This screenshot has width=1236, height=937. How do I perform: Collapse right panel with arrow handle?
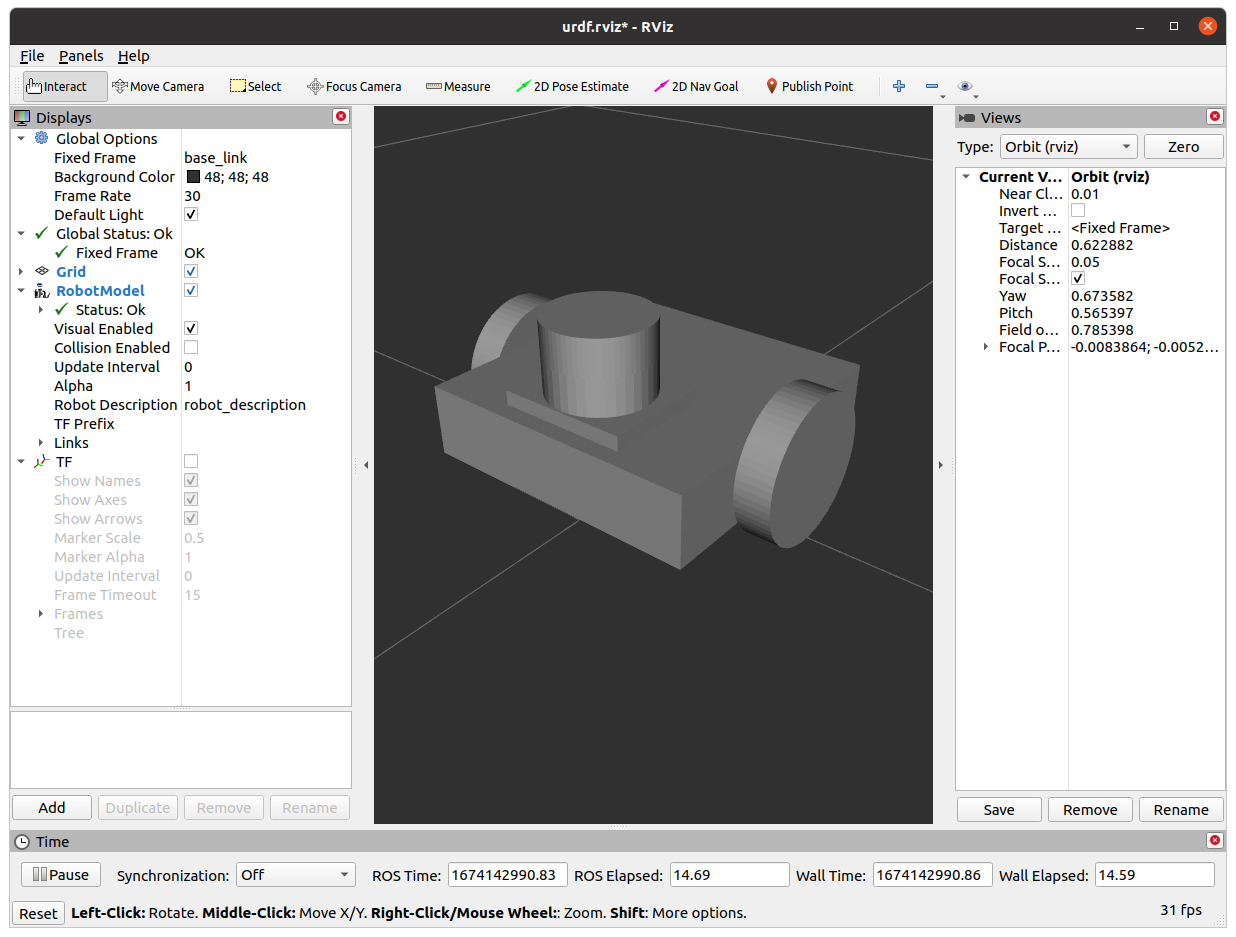tap(940, 465)
